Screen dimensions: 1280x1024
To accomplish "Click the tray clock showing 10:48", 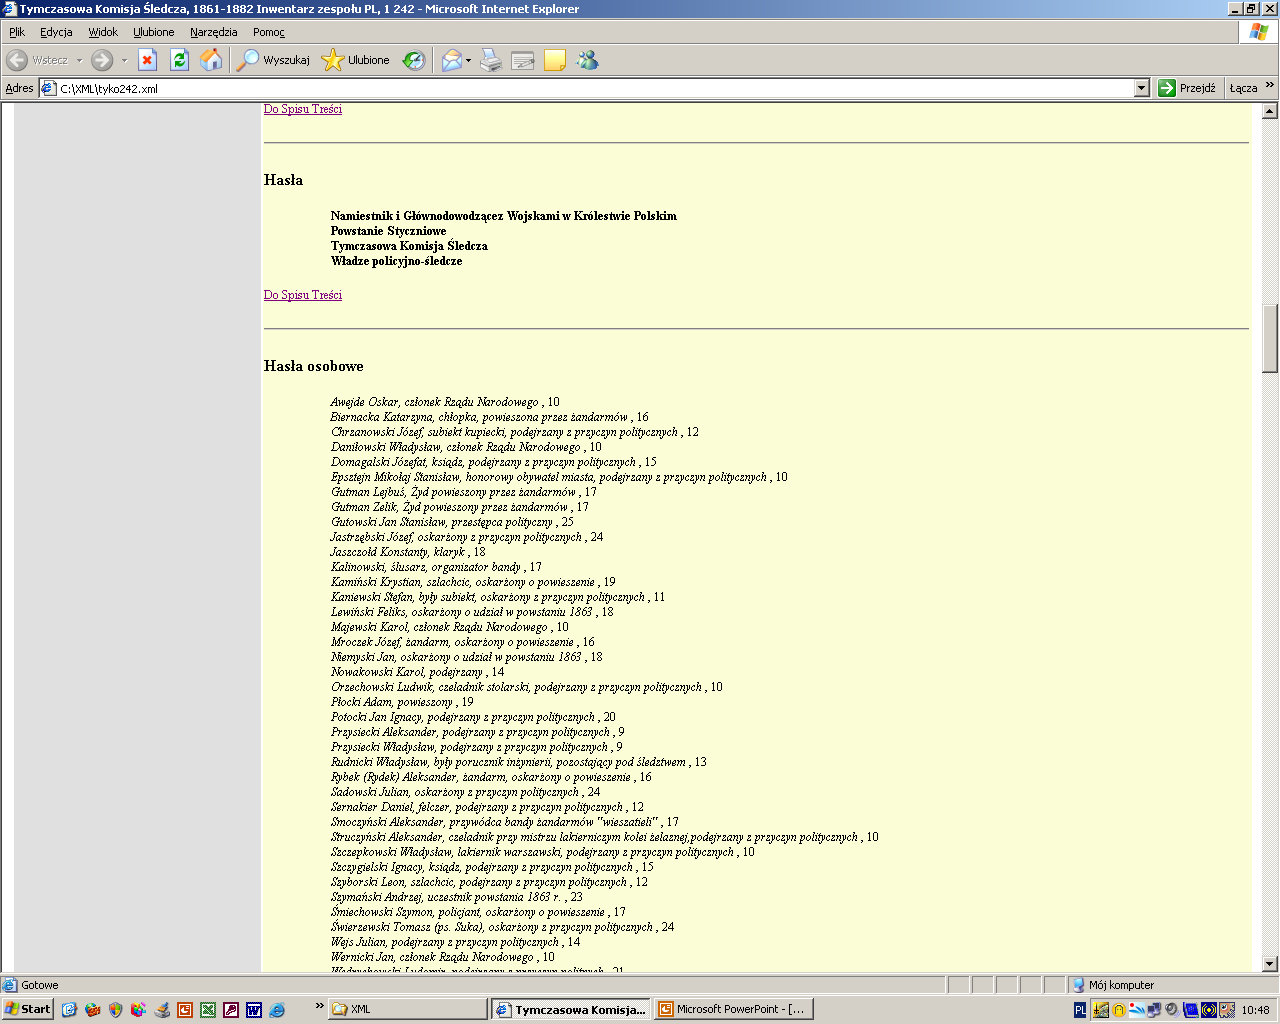I will [x=1256, y=1010].
